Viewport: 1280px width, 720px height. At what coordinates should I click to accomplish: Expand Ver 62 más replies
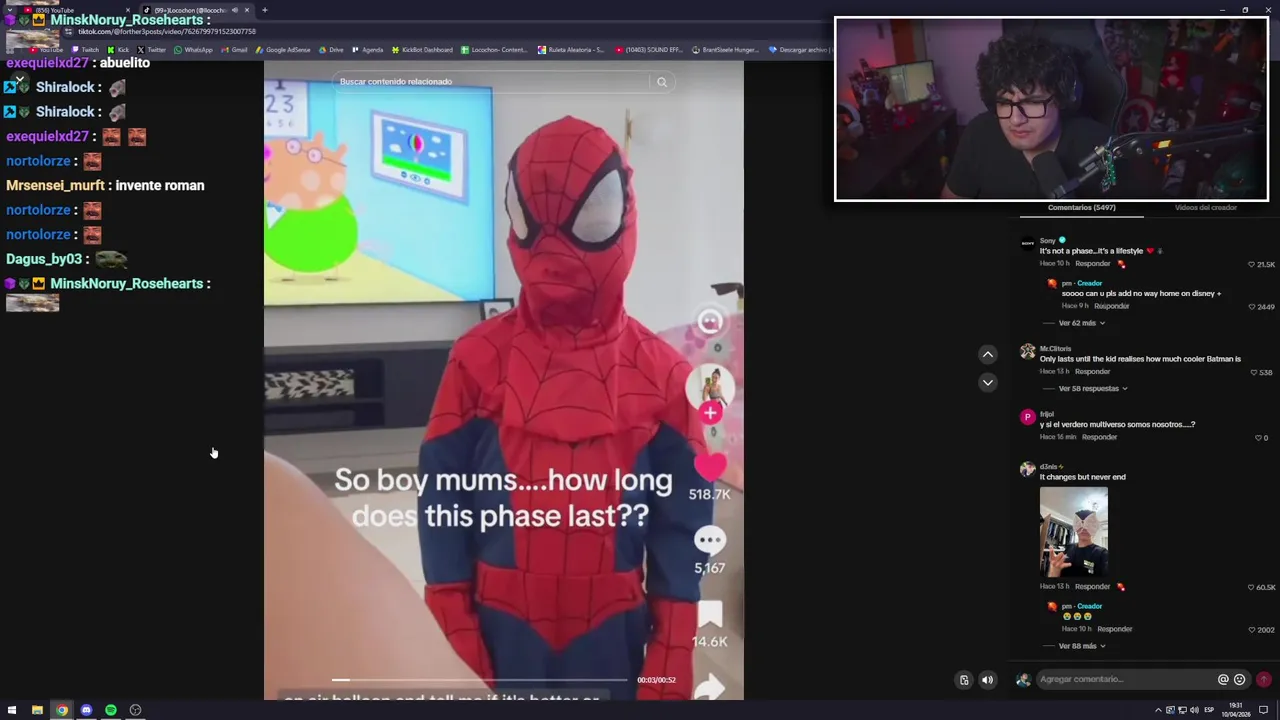(1082, 323)
